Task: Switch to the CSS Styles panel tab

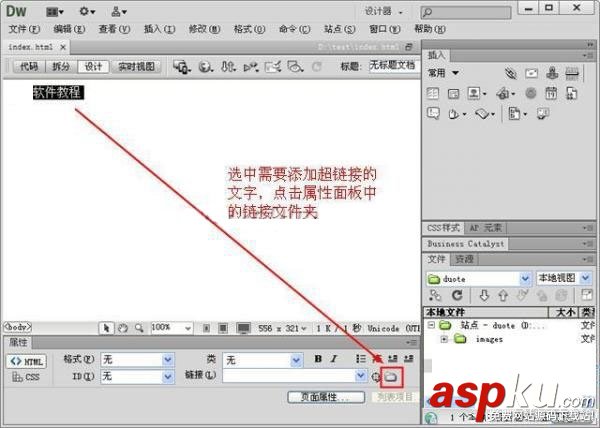Action: click(x=443, y=228)
